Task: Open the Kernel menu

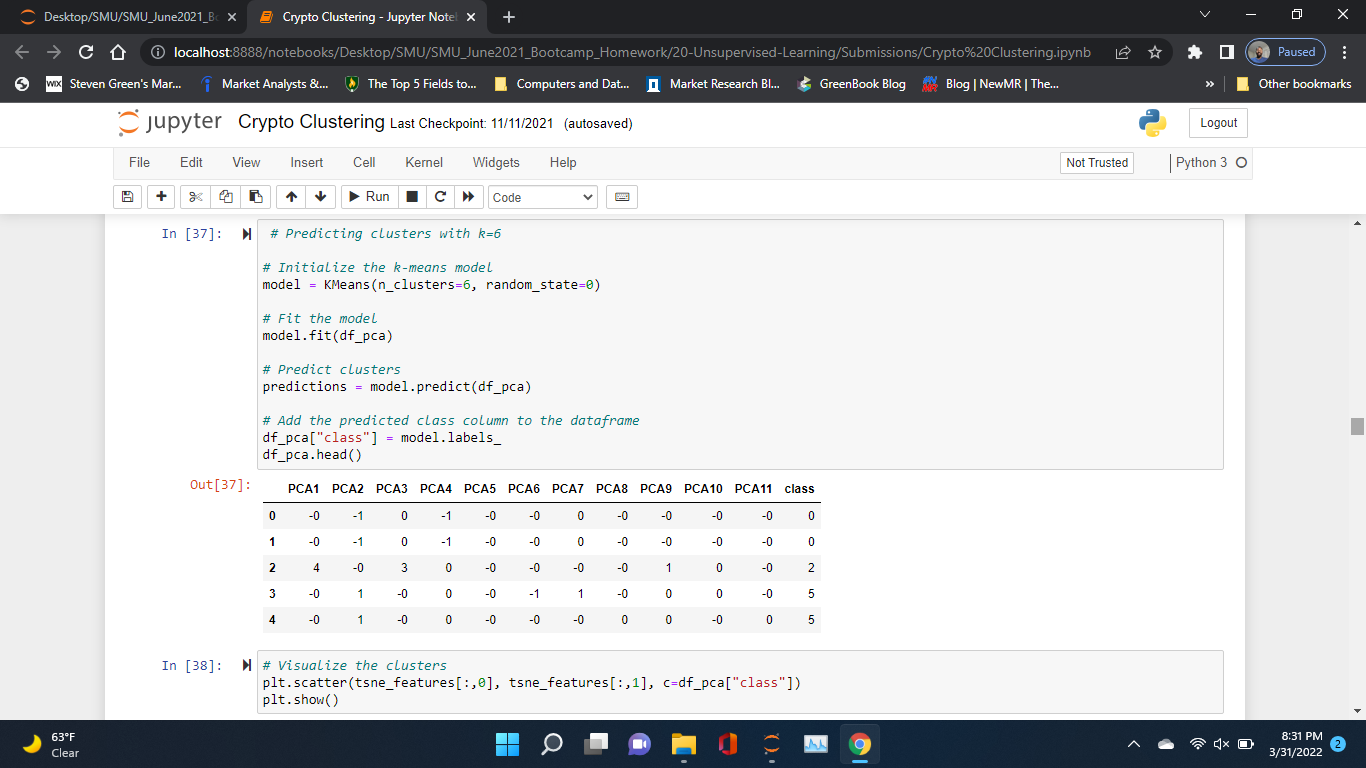Action: pyautogui.click(x=424, y=162)
